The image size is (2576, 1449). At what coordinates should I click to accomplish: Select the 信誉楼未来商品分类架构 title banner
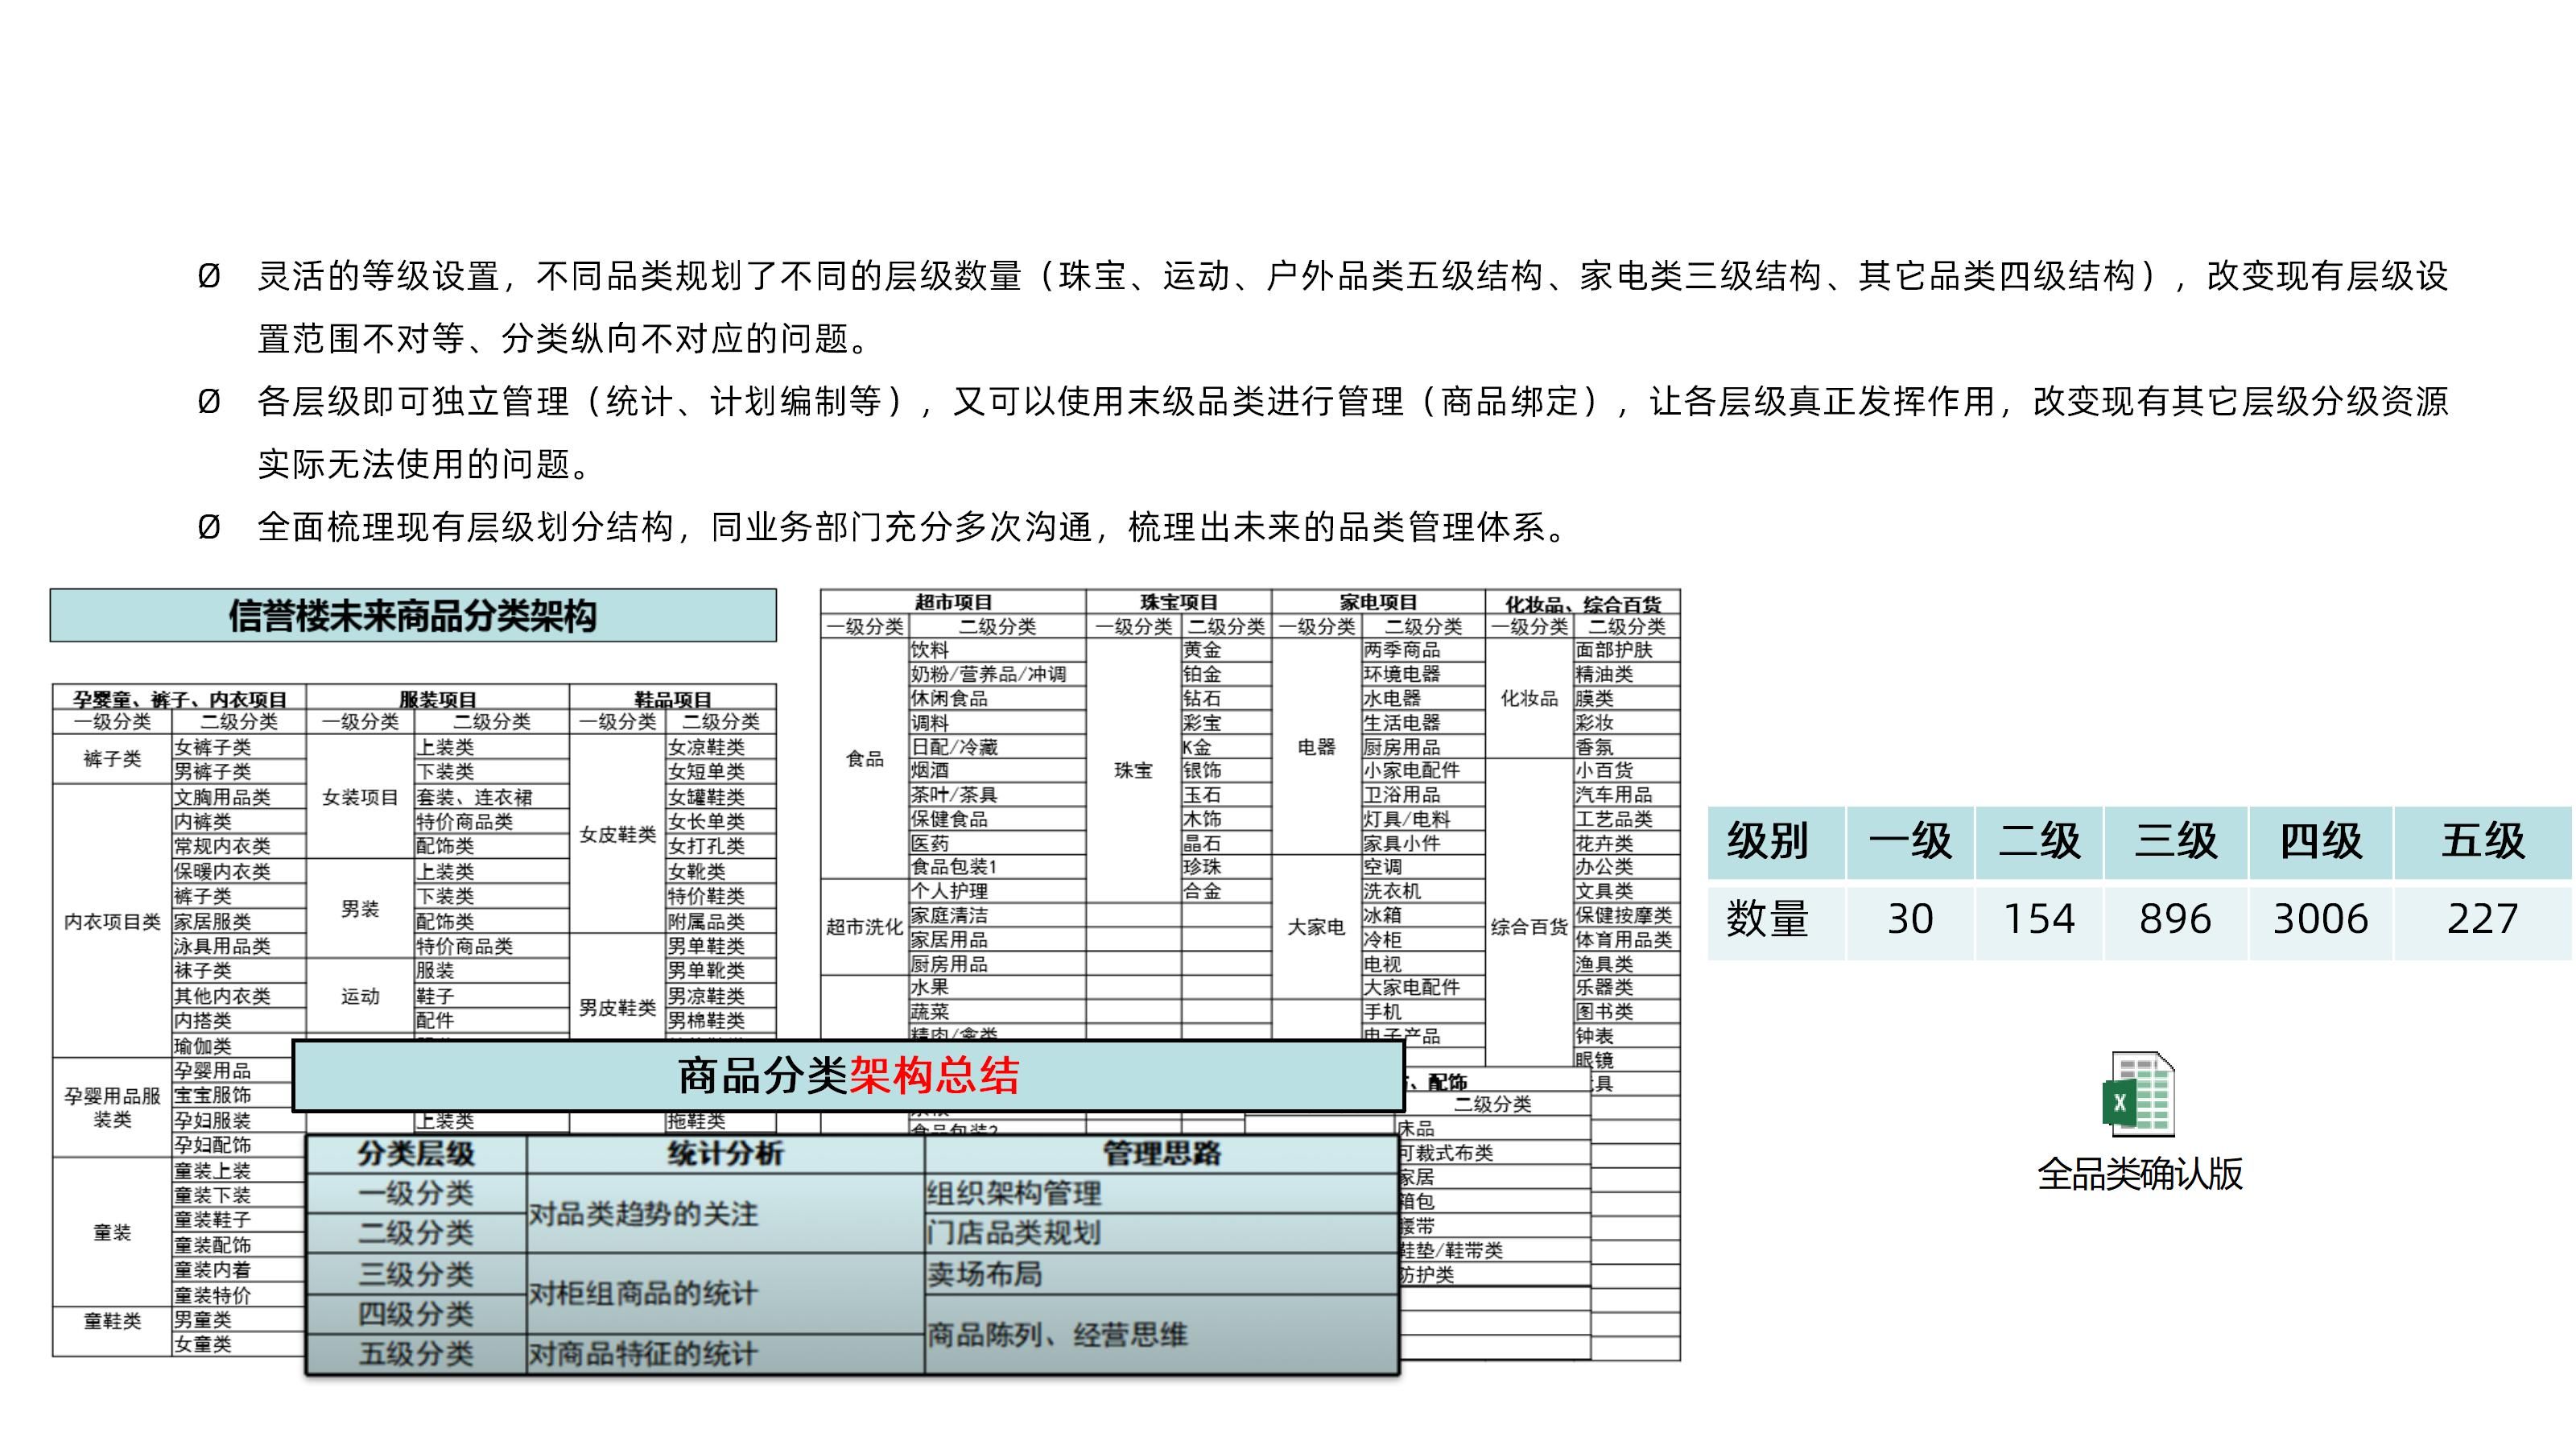point(412,615)
